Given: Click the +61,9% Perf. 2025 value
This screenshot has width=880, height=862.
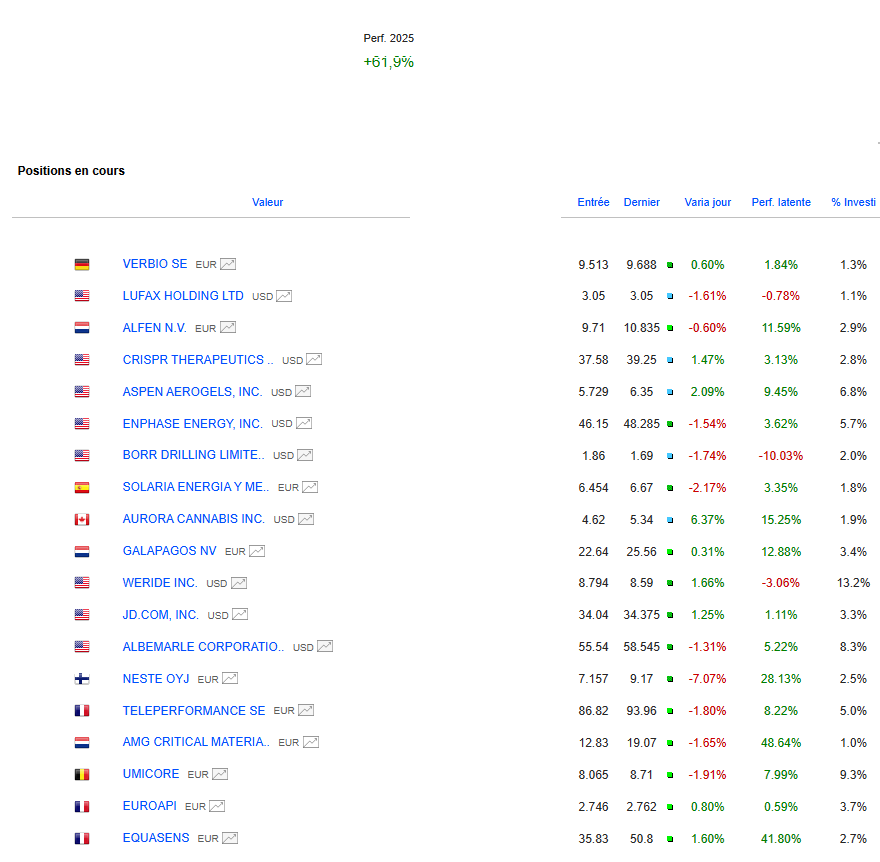Looking at the screenshot, I should tap(388, 62).
